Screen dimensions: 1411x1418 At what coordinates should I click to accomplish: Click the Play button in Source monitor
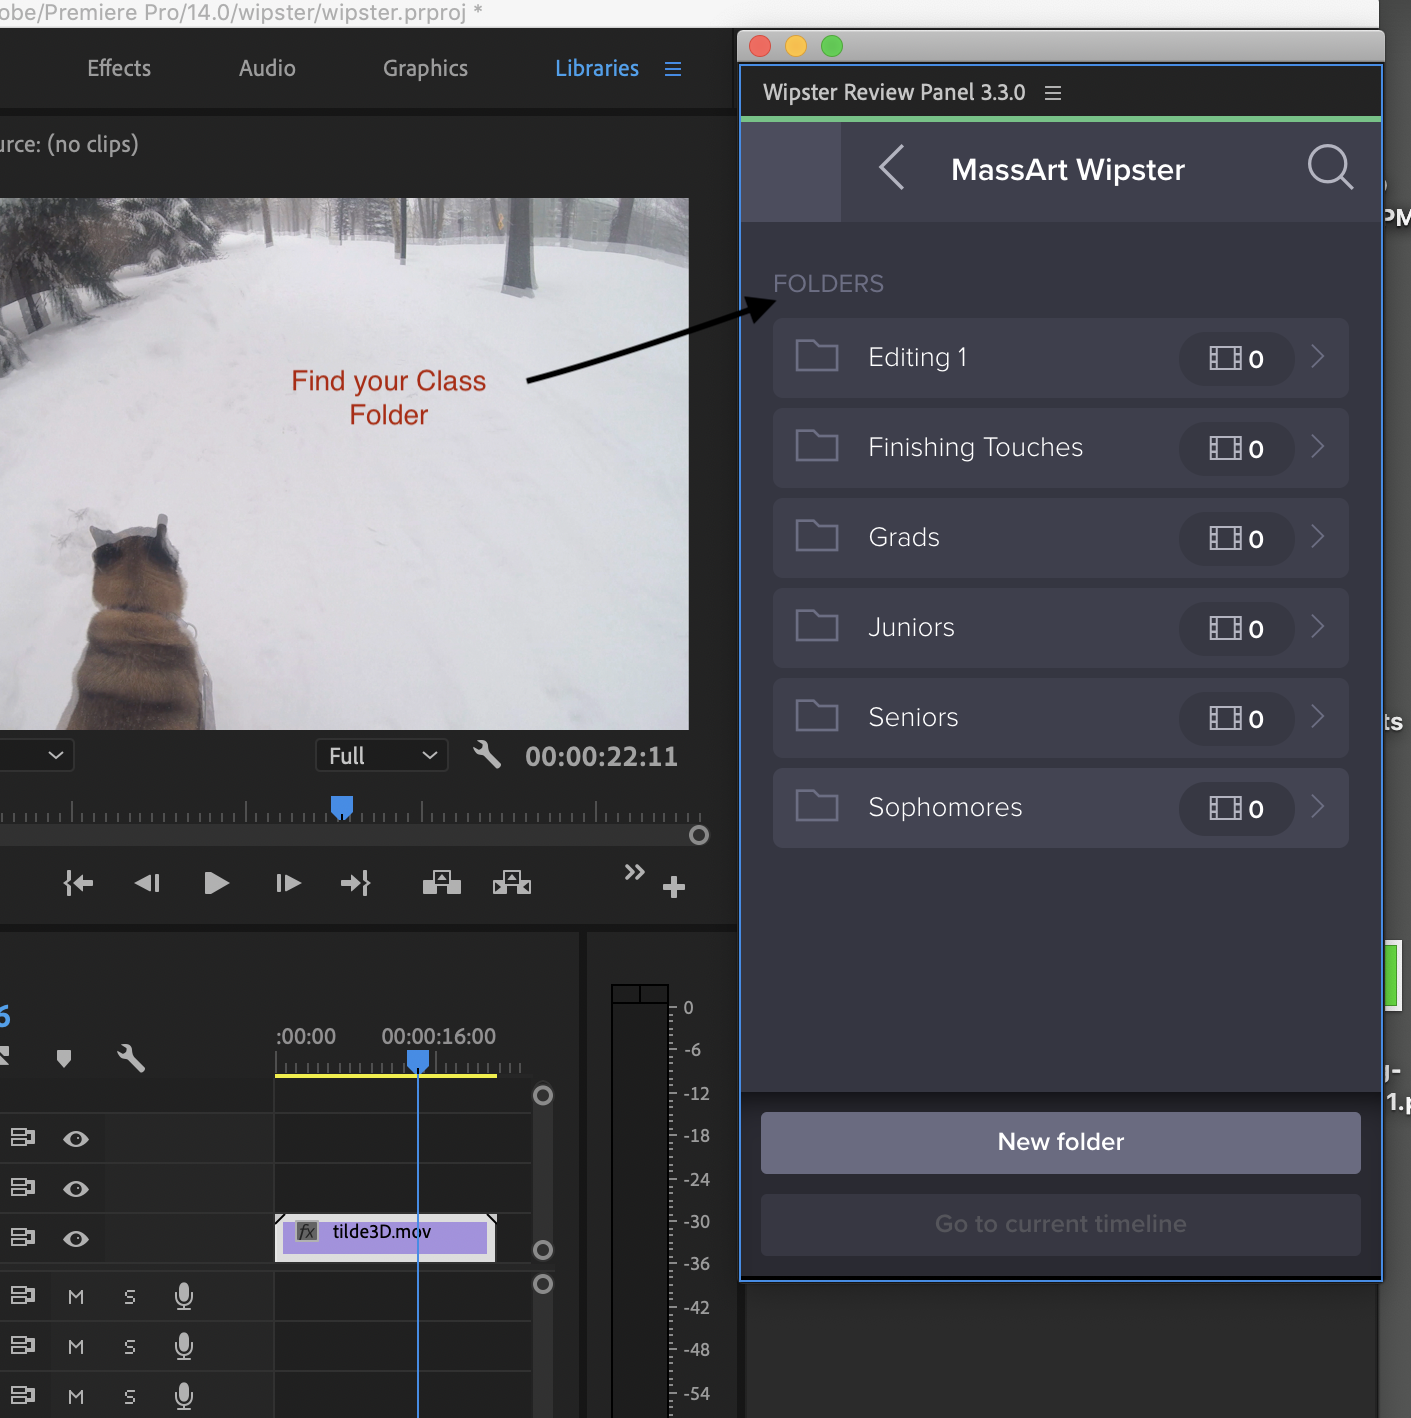click(x=216, y=883)
